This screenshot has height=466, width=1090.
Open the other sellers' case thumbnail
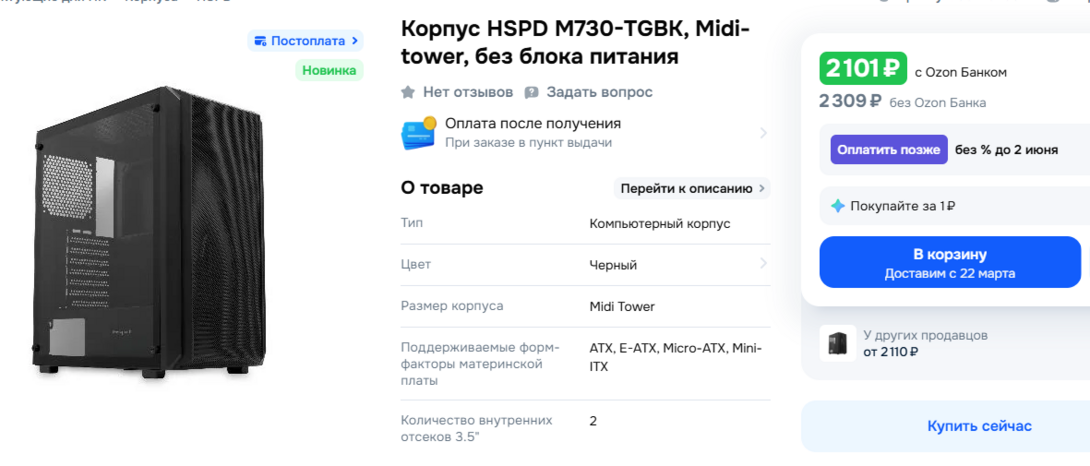(837, 343)
